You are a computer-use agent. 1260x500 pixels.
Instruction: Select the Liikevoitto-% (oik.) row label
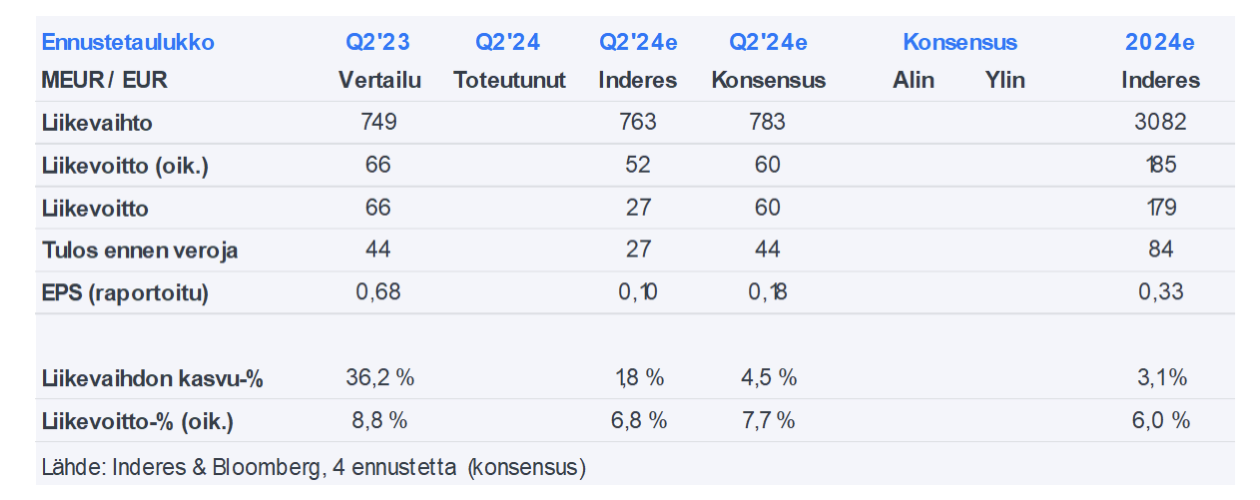137,421
